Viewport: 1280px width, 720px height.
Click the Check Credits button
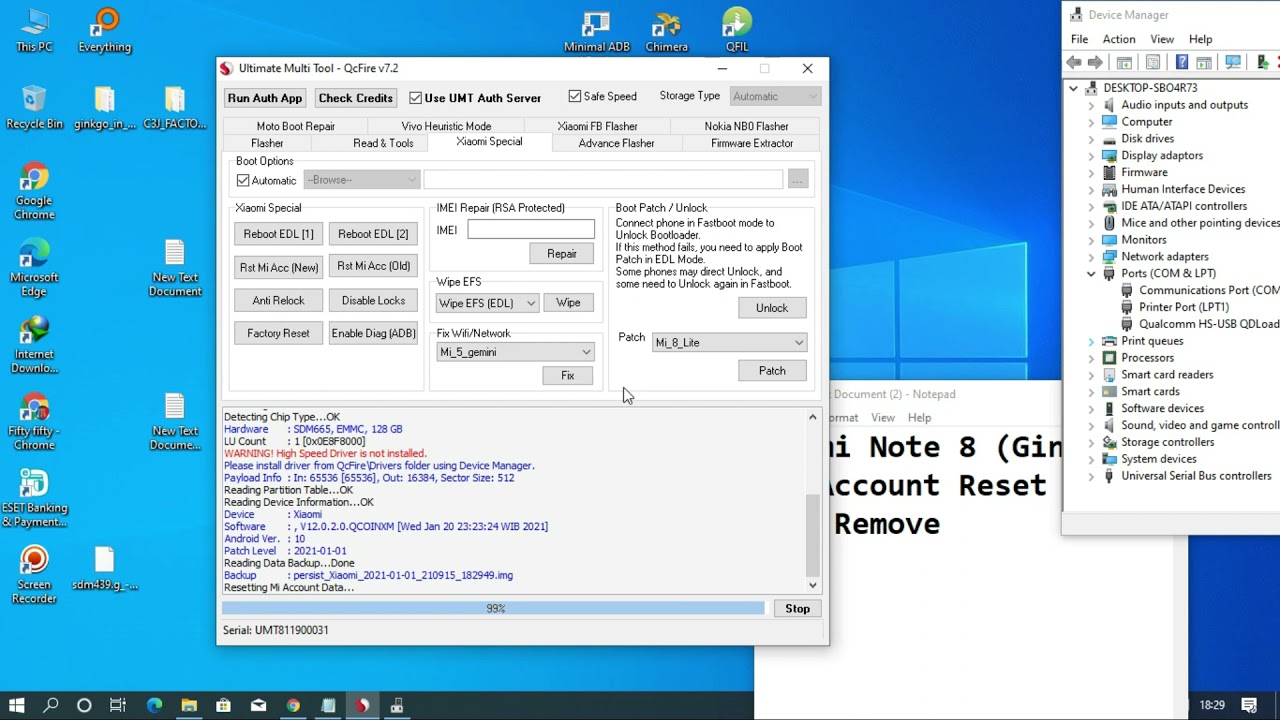pos(355,98)
